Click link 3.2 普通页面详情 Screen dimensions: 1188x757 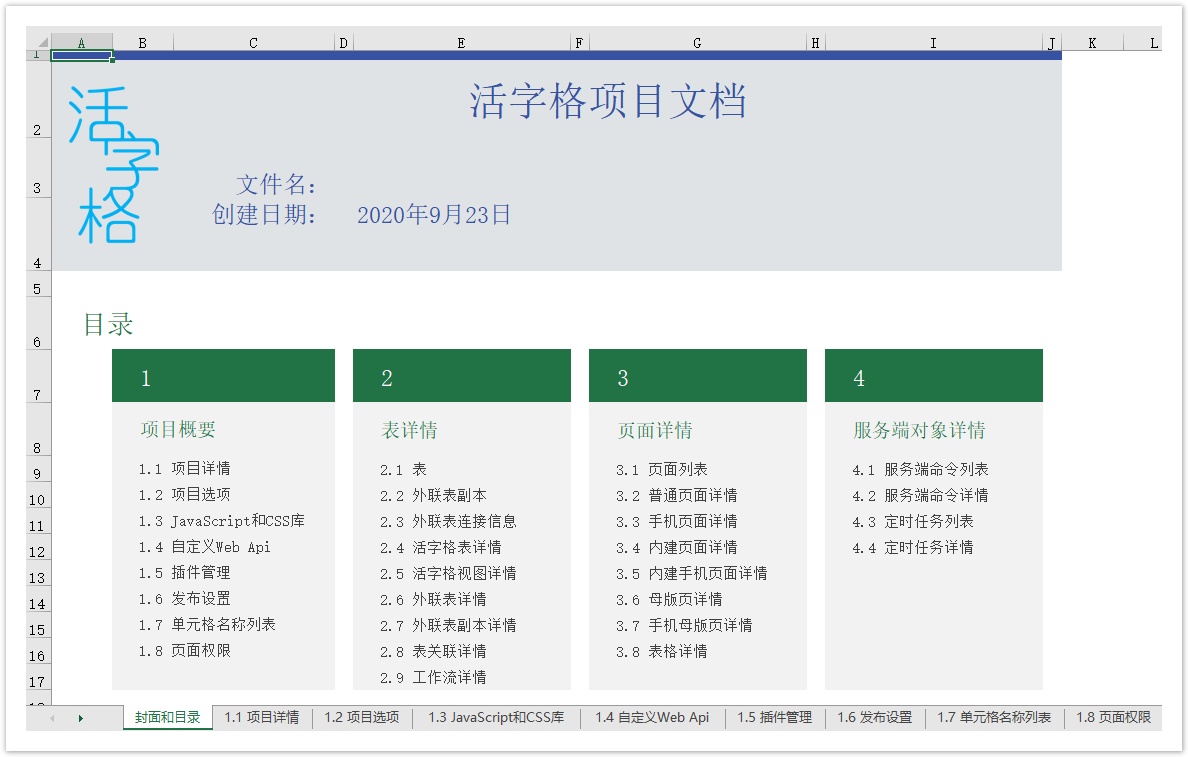[677, 496]
